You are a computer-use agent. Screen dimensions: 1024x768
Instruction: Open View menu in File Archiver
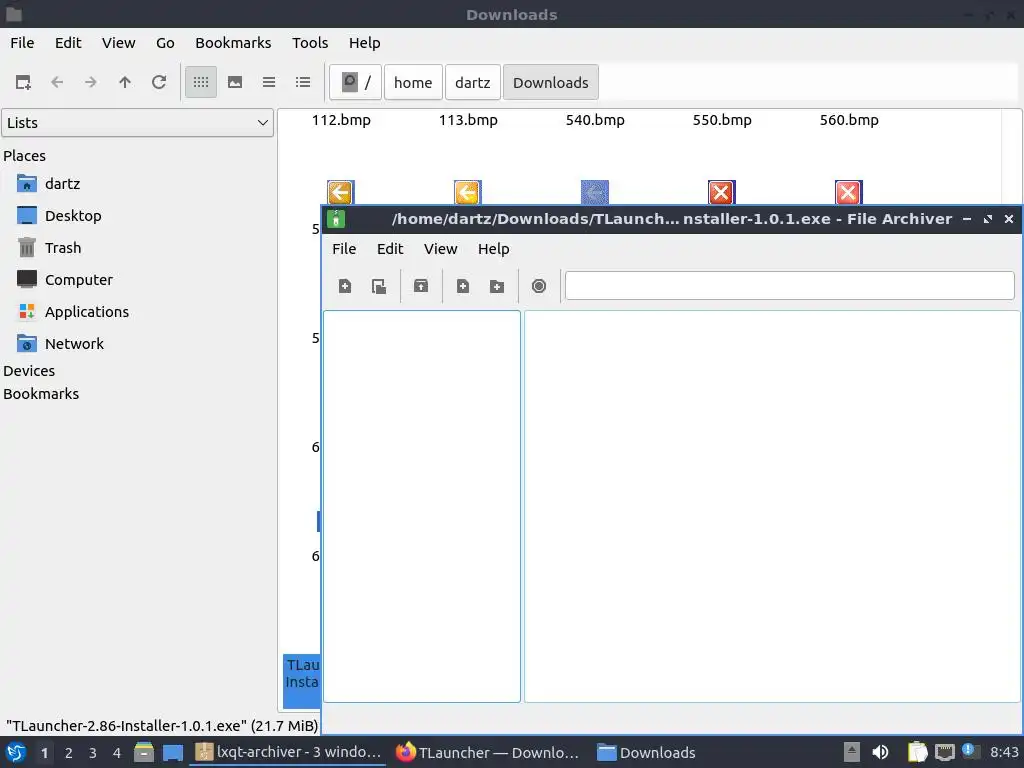(x=440, y=249)
